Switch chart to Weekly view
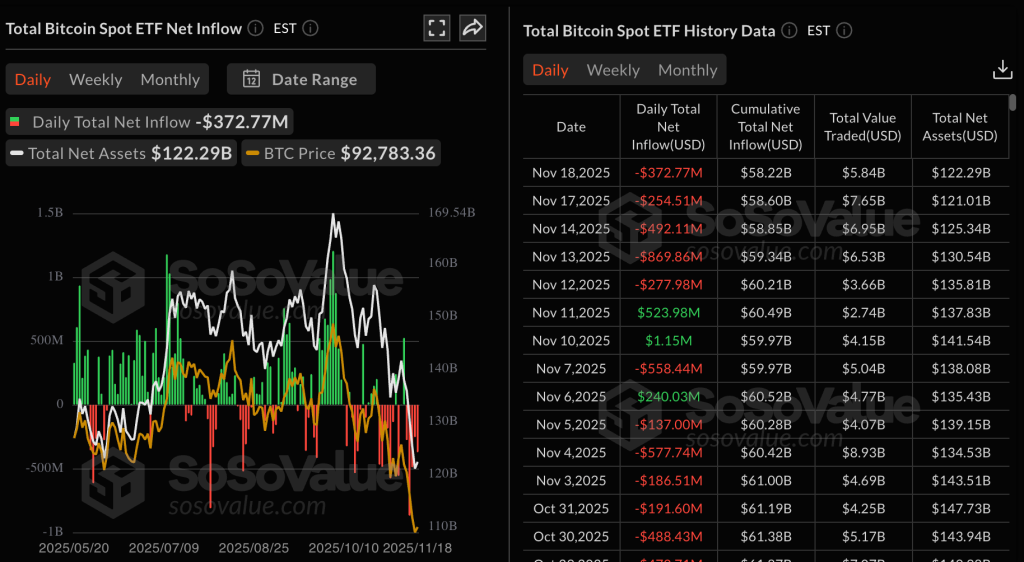 click(95, 79)
